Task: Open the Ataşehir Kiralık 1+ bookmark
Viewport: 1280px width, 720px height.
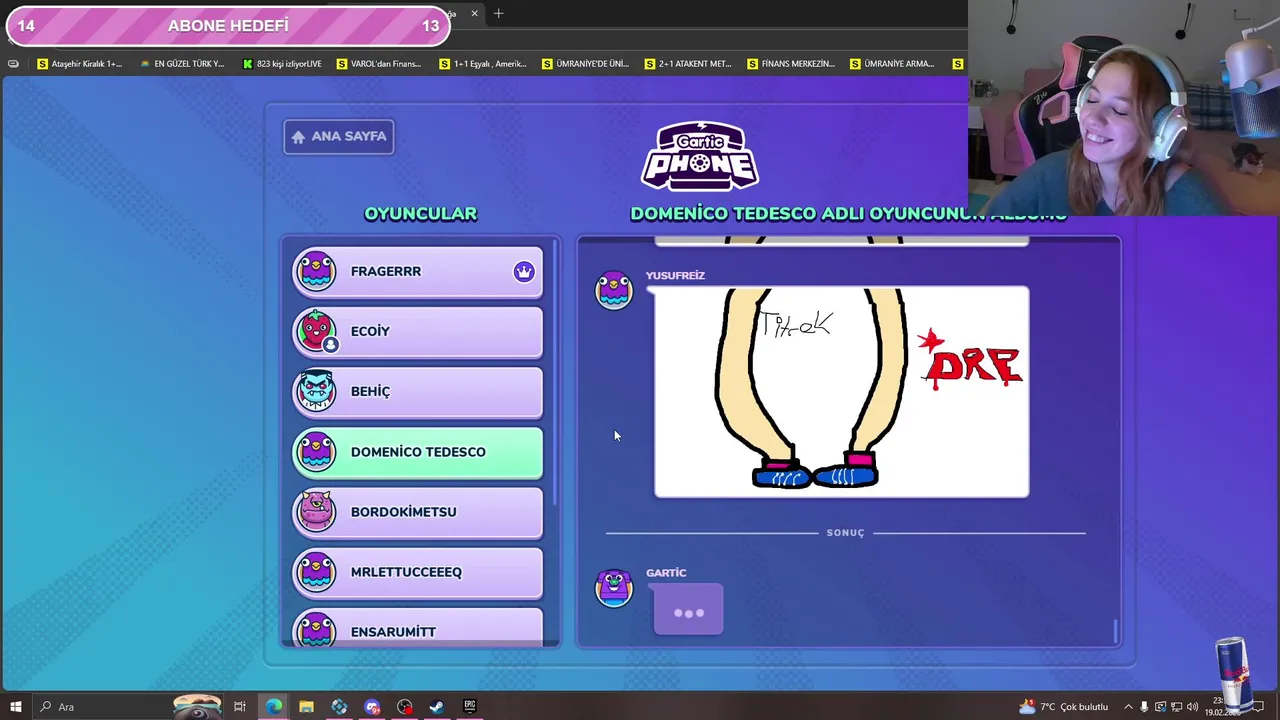Action: point(79,64)
